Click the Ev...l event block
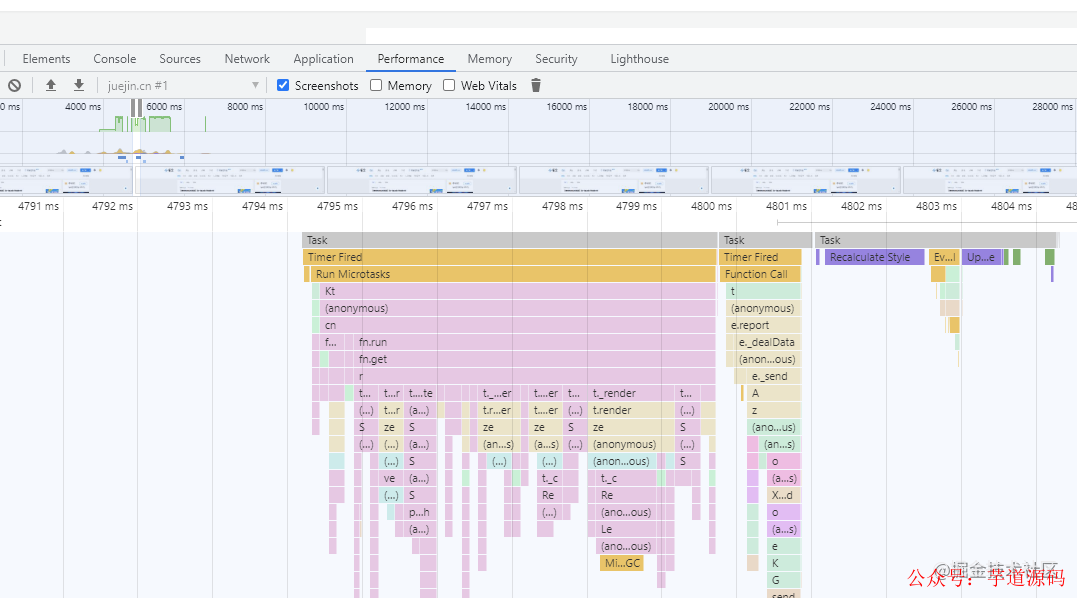1077x598 pixels. click(x=944, y=257)
